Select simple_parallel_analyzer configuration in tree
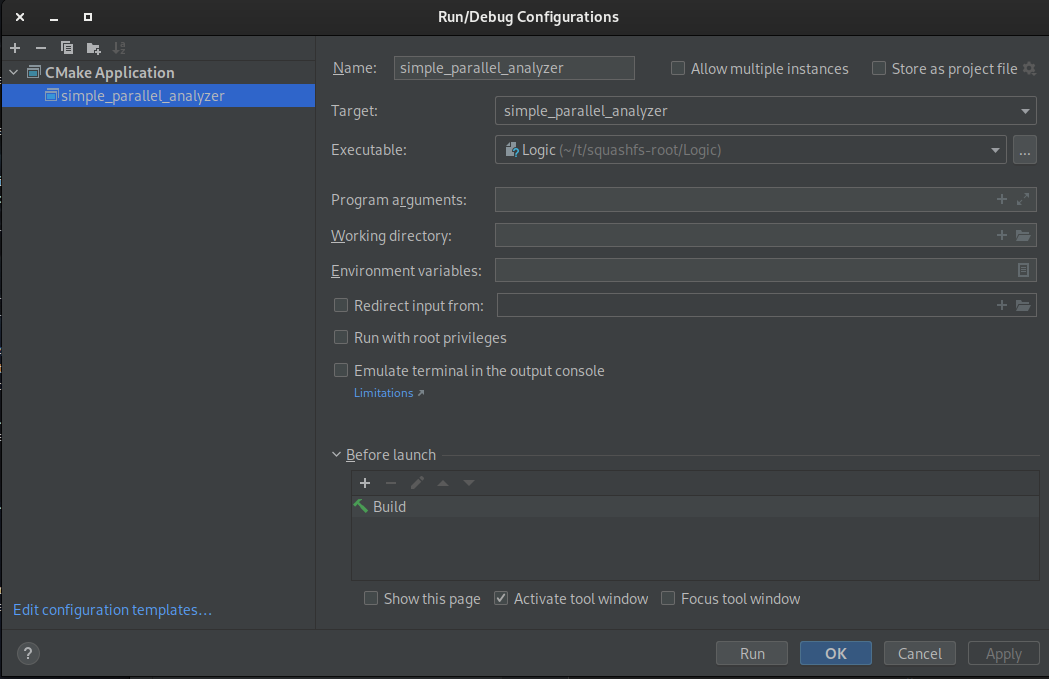The width and height of the screenshot is (1049, 679). click(x=158, y=96)
